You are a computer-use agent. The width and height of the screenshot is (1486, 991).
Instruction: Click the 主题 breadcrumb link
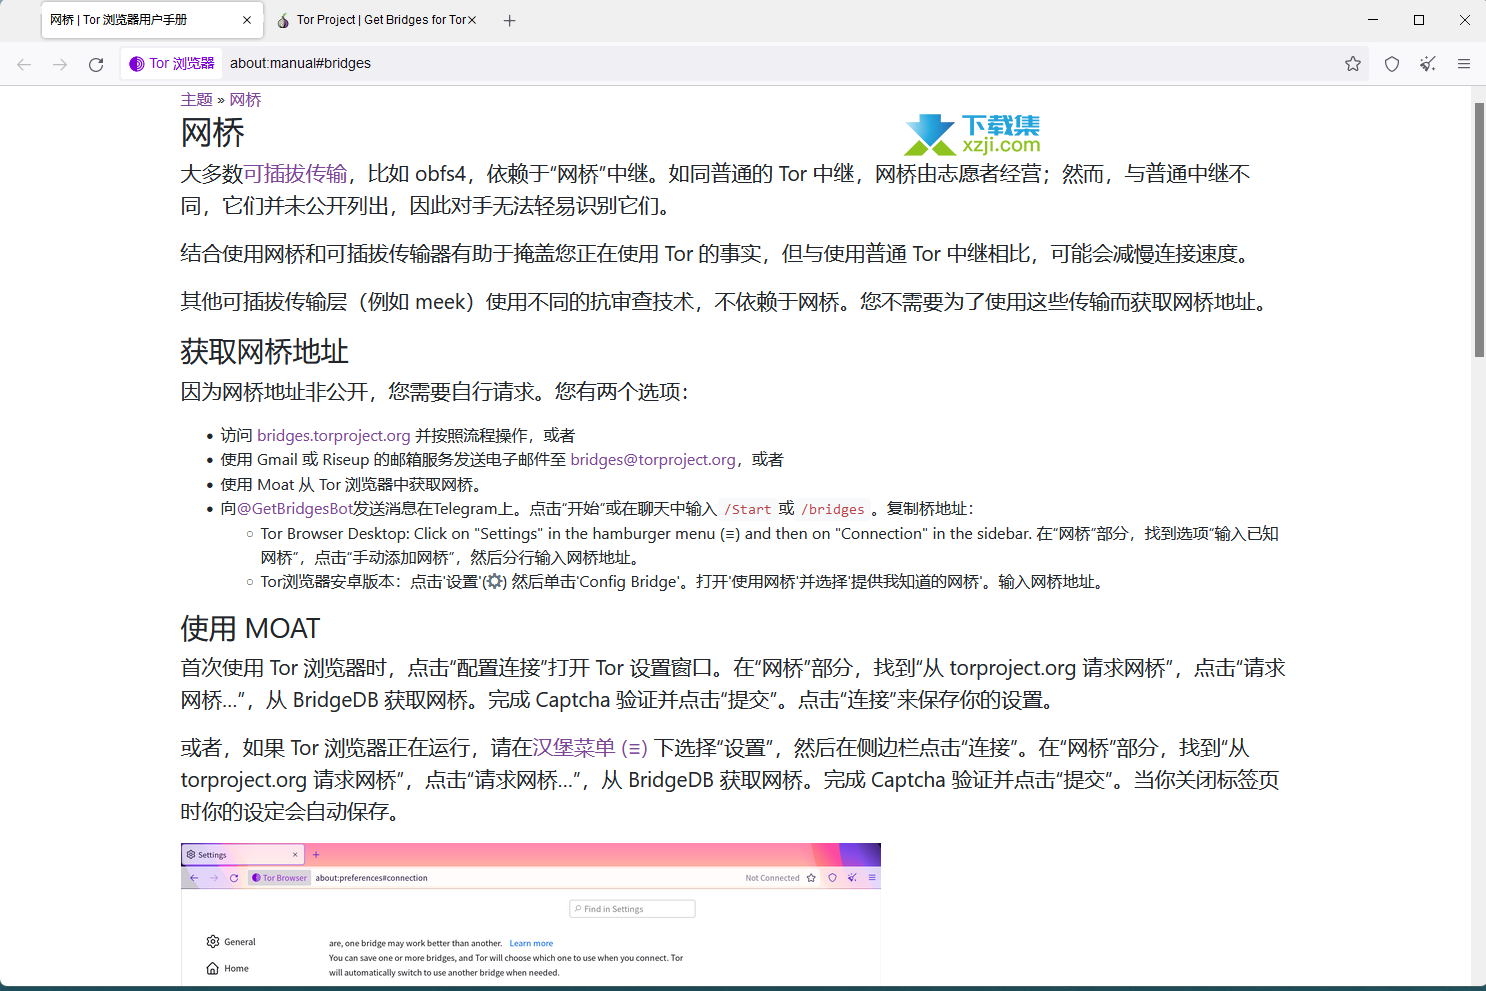(196, 99)
